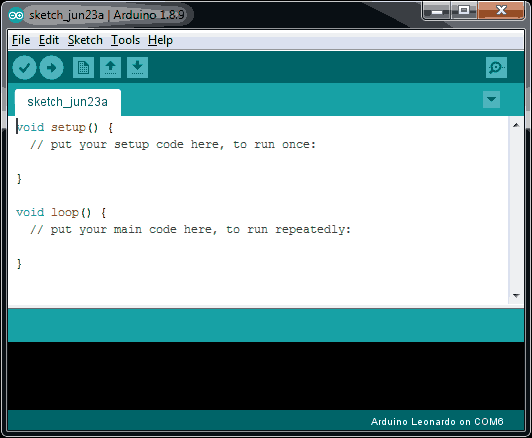Screen dimensions: 532x438
Task: Open the File menu
Action: click(x=21, y=40)
